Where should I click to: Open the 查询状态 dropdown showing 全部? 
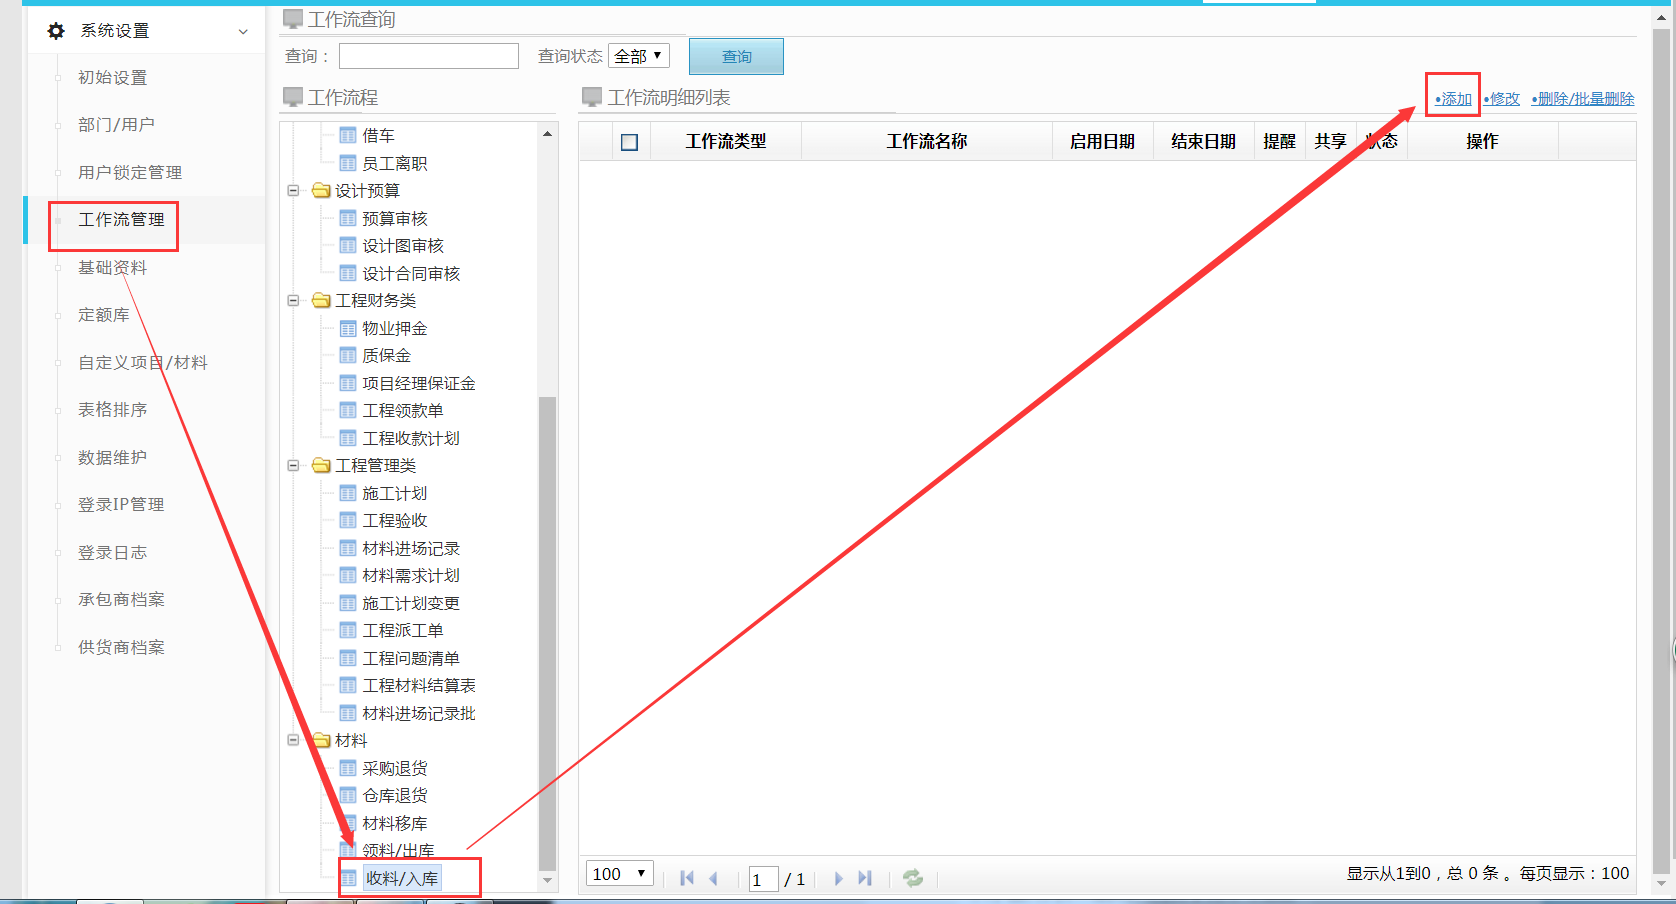[x=638, y=56]
